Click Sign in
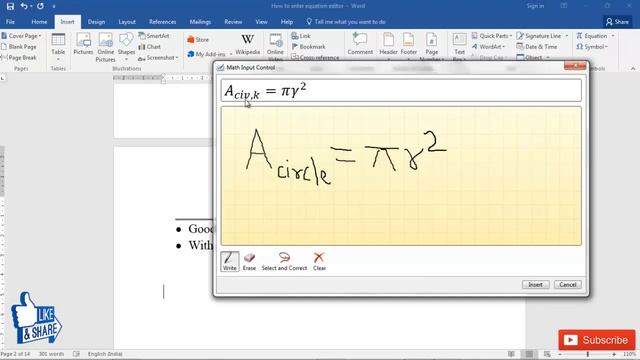 (x=535, y=6)
